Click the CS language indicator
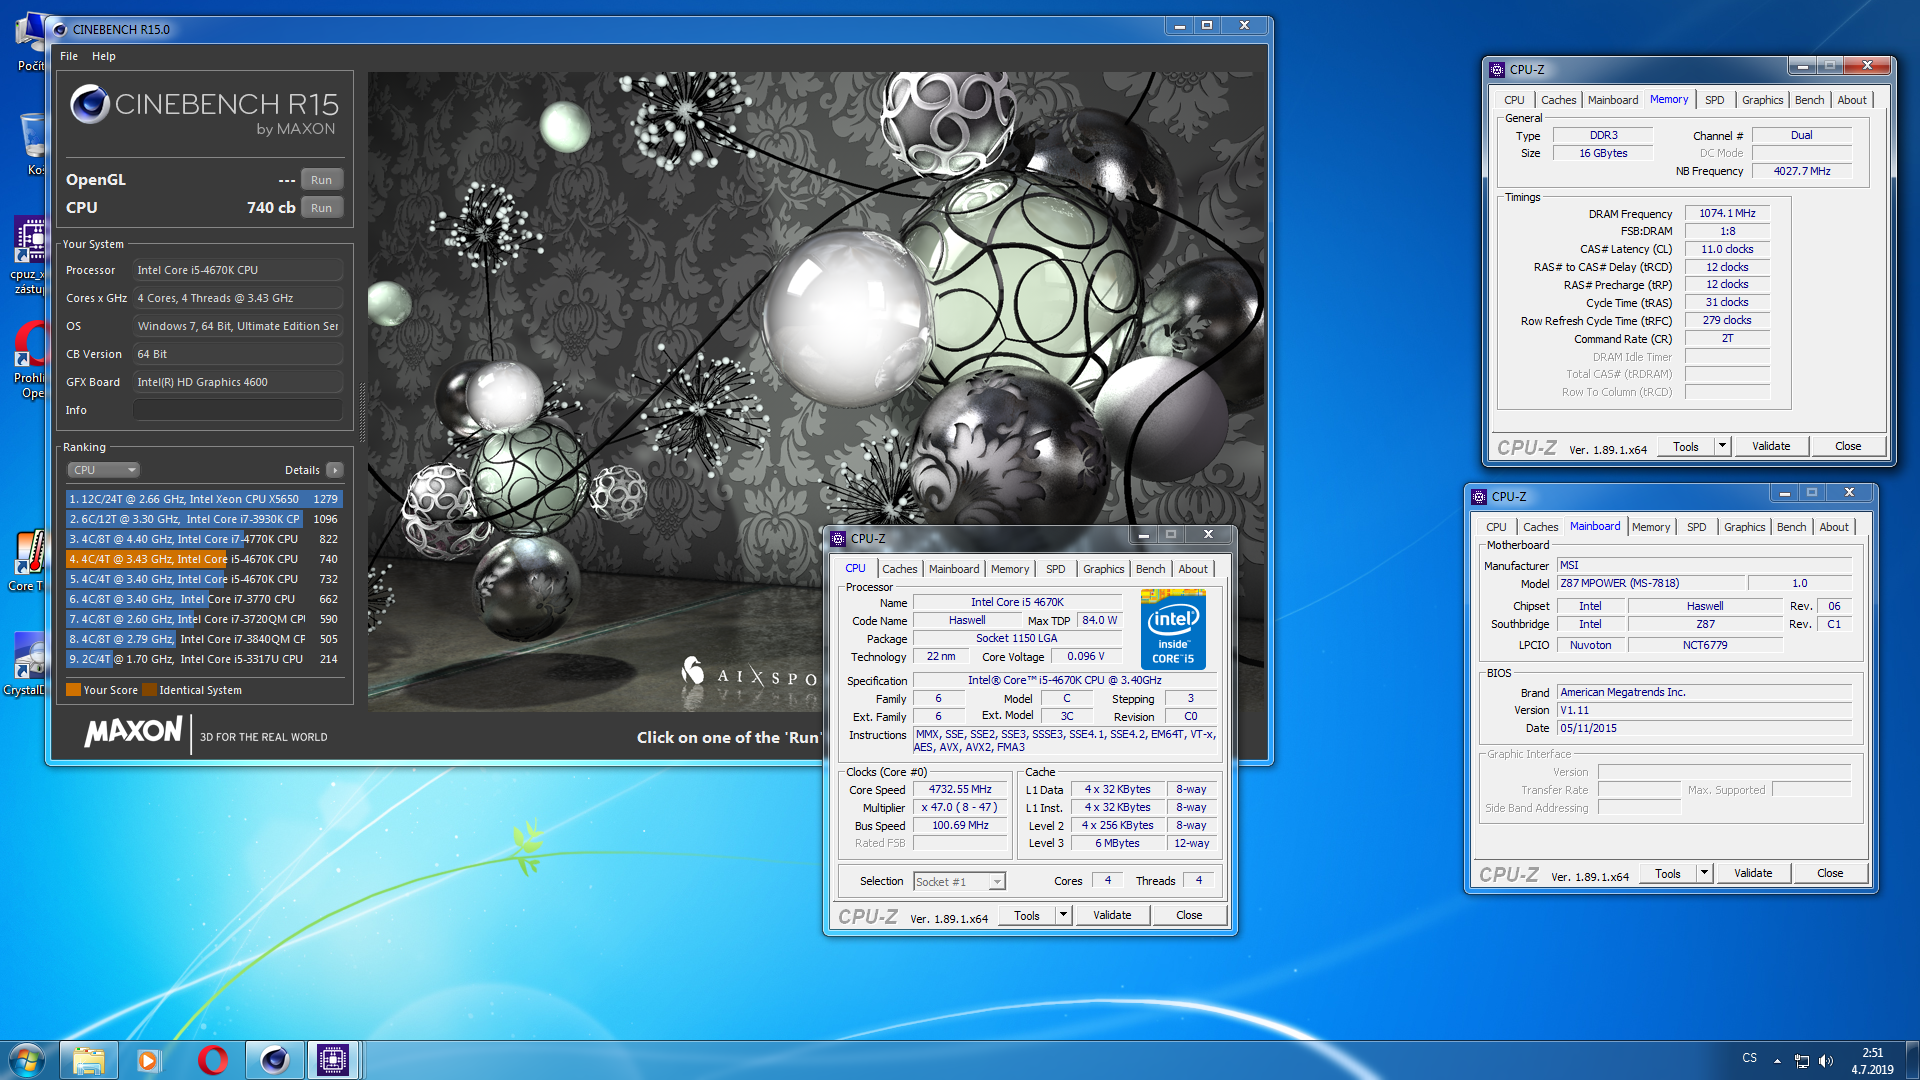 (1749, 1058)
